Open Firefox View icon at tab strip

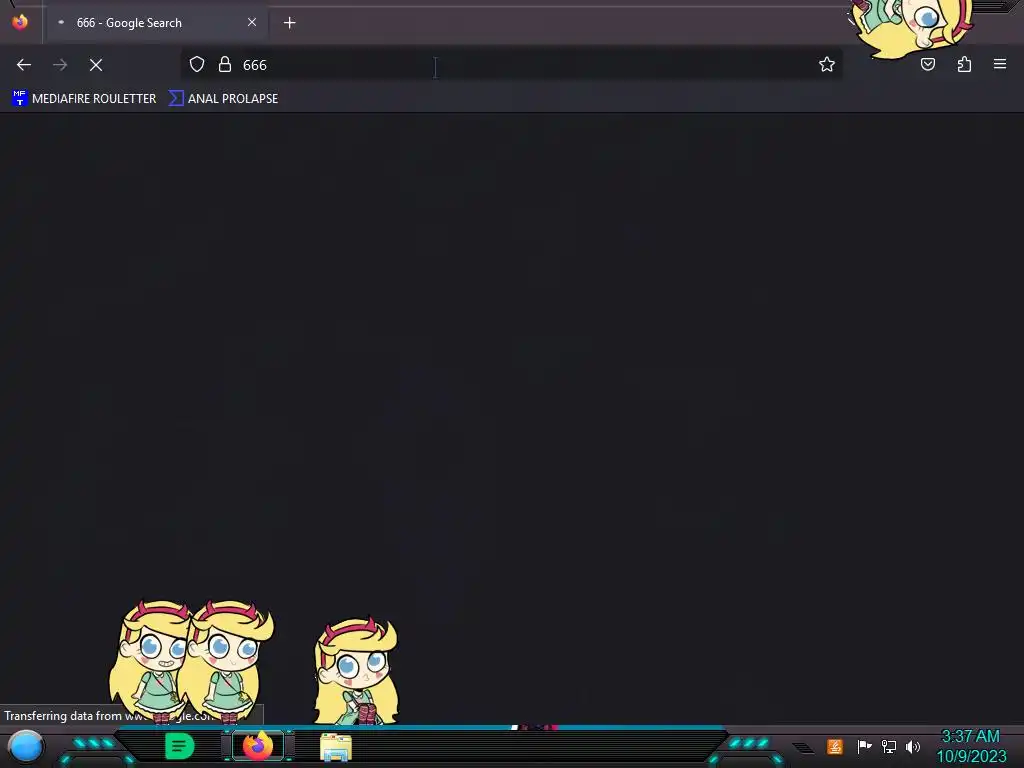click(x=20, y=22)
